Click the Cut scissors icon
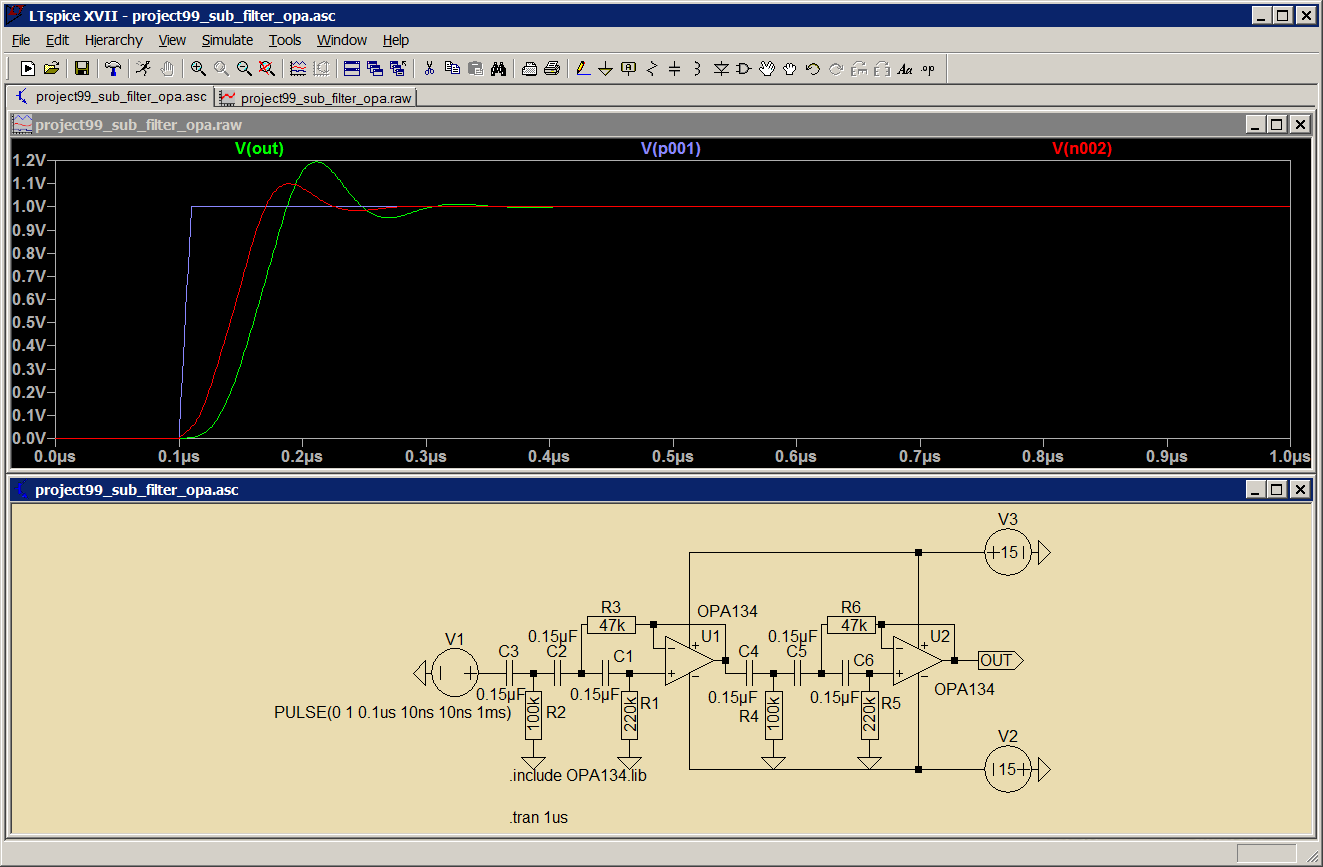 click(x=429, y=68)
